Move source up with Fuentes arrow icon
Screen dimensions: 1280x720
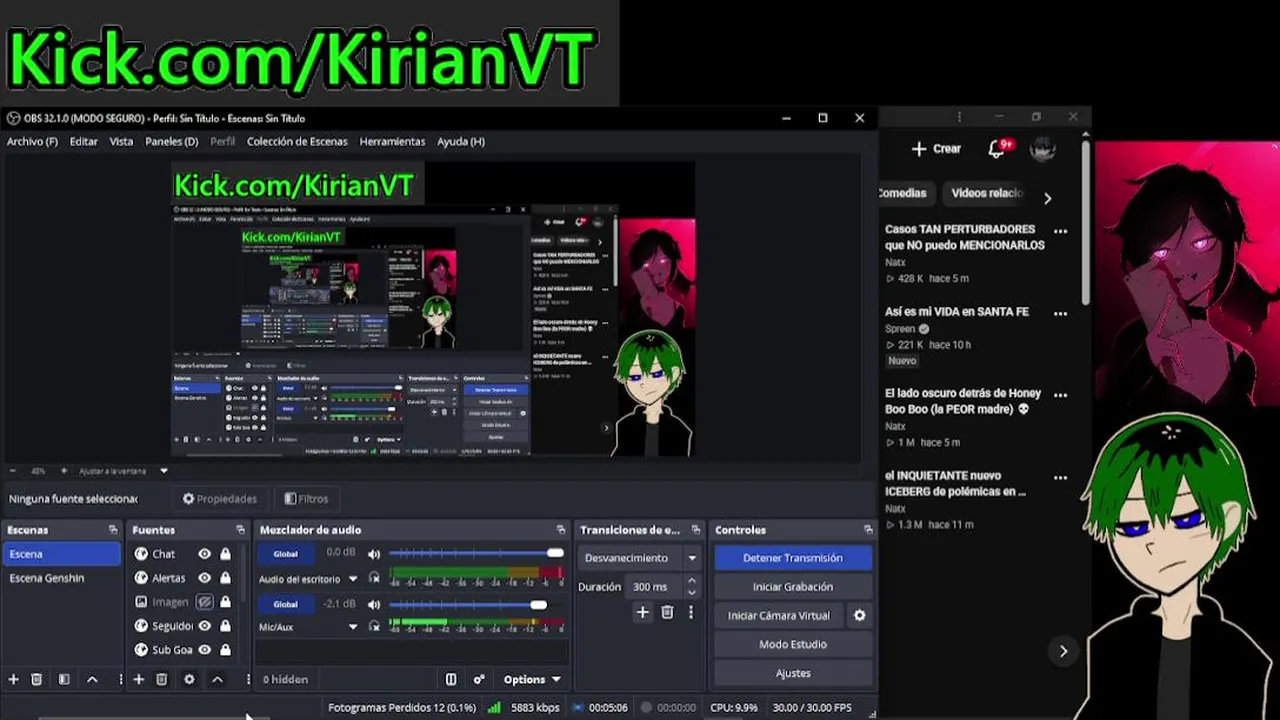[217, 679]
